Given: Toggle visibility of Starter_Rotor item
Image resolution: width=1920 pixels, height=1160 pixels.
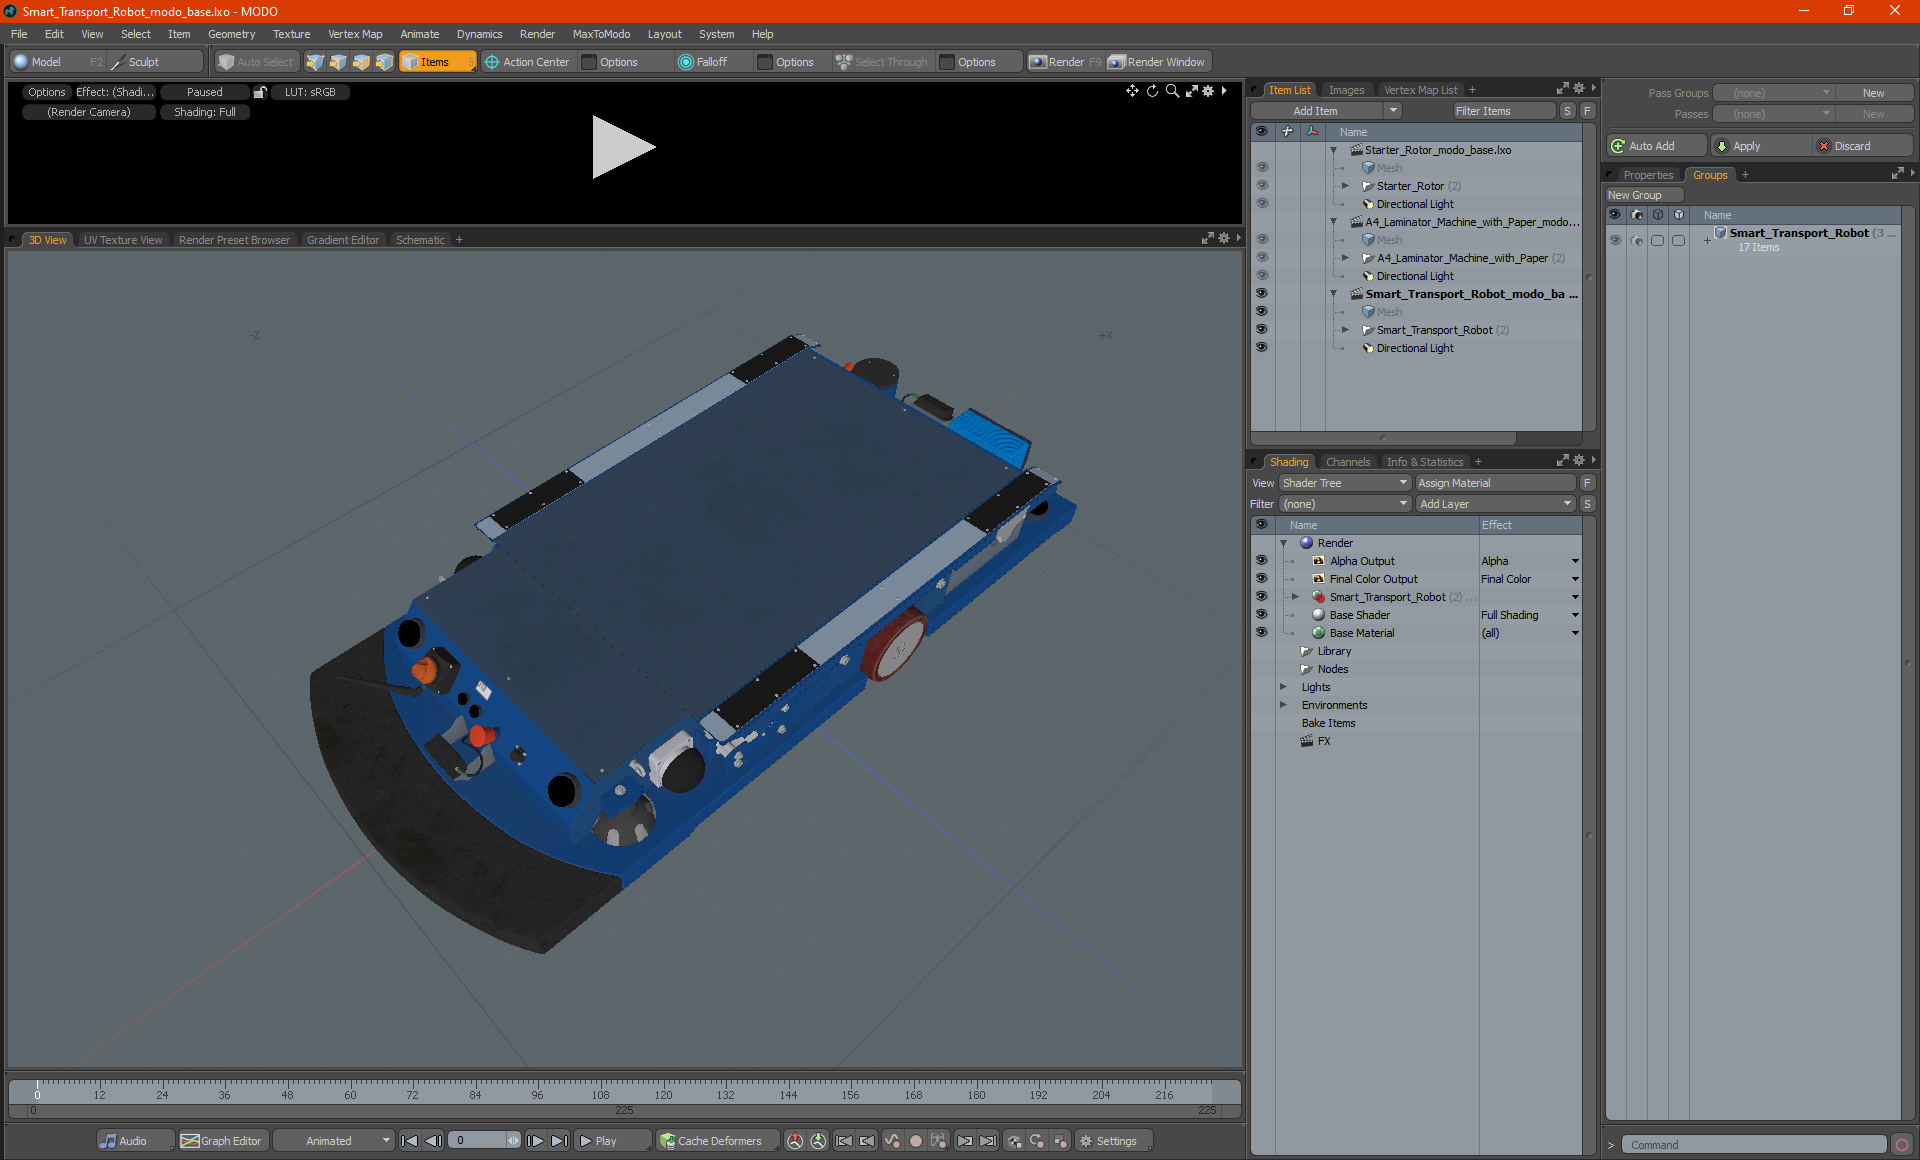Looking at the screenshot, I should [1262, 186].
